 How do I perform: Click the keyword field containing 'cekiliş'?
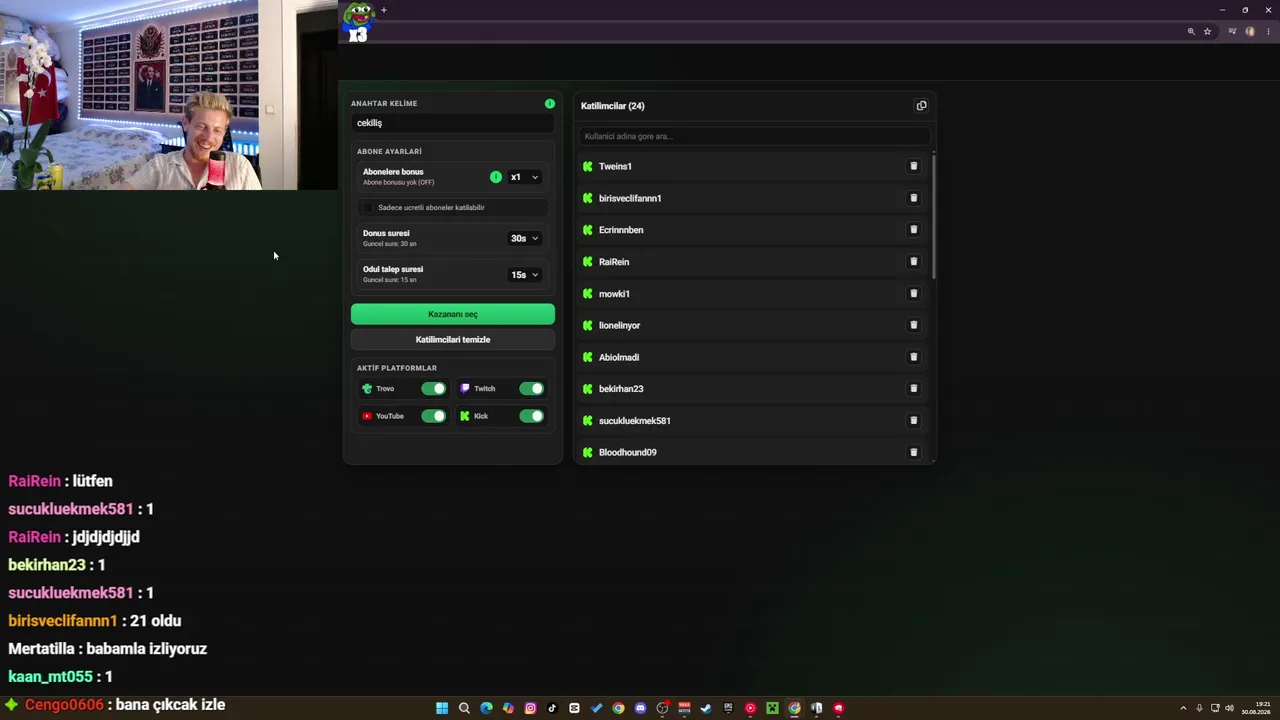pos(453,123)
